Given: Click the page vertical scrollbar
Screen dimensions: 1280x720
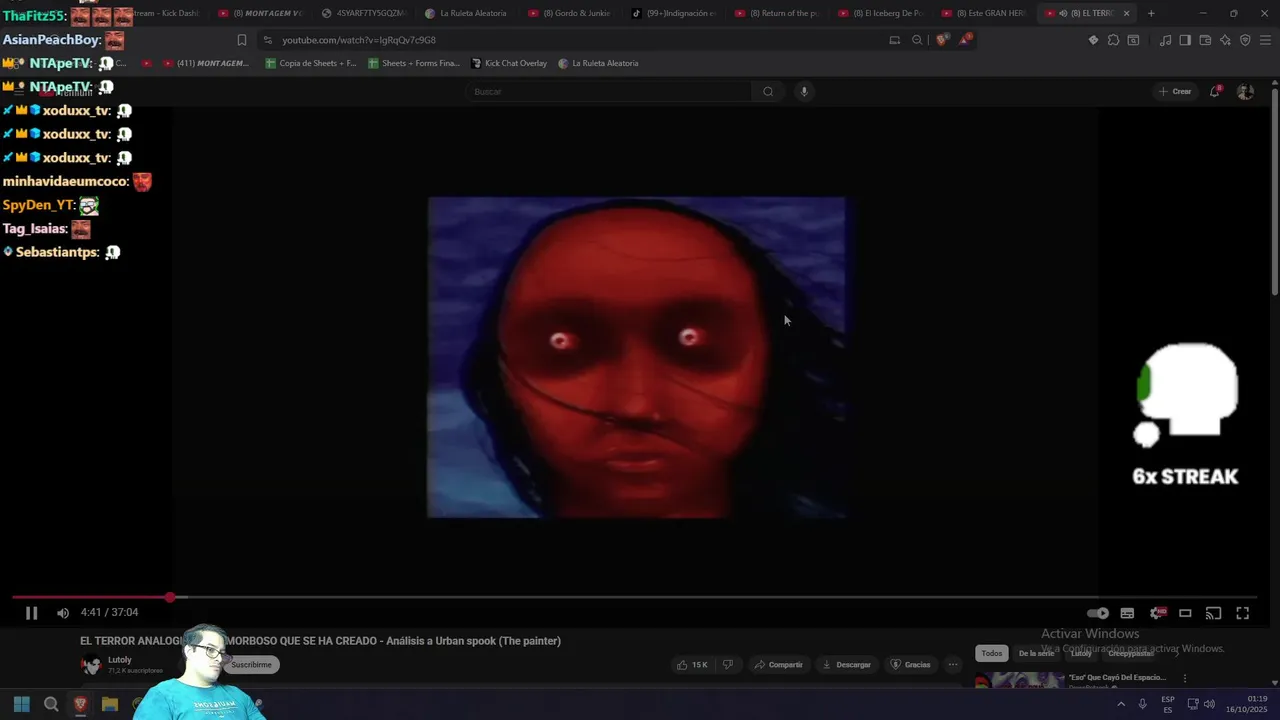Looking at the screenshot, I should 1274,190.
